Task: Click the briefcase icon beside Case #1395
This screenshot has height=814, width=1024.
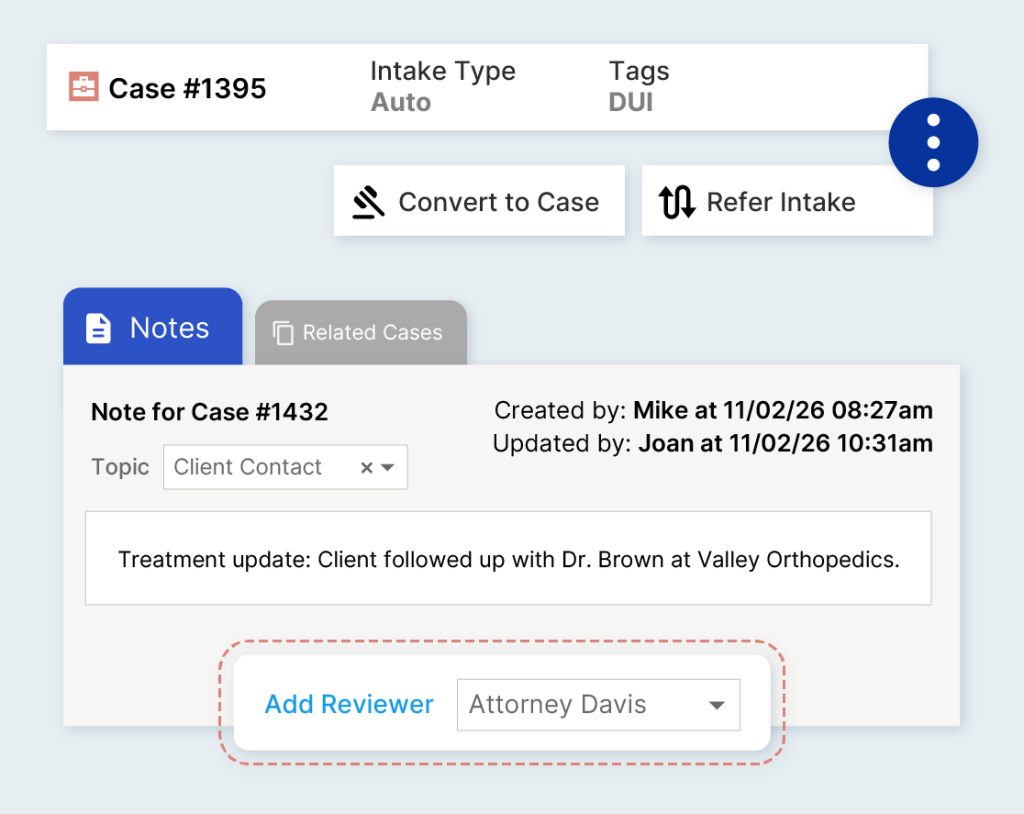Action: point(83,87)
